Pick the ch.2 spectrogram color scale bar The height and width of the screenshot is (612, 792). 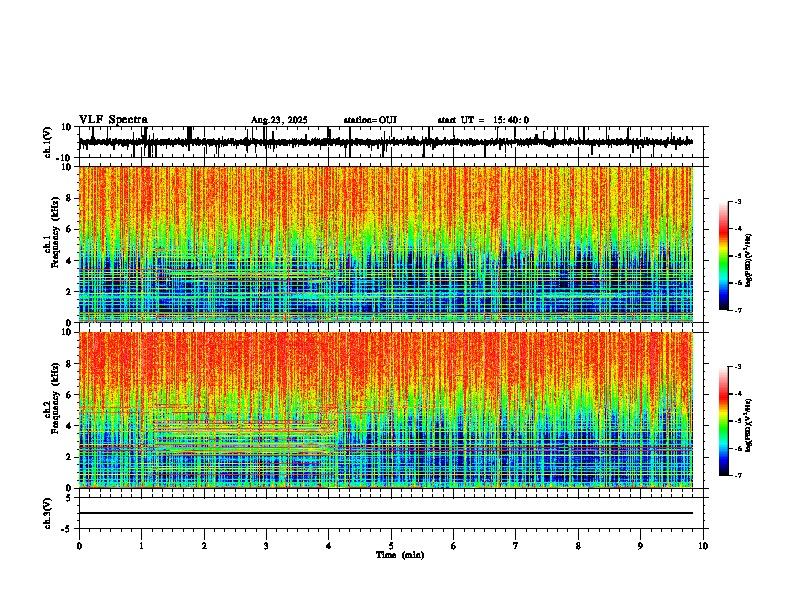coord(724,421)
